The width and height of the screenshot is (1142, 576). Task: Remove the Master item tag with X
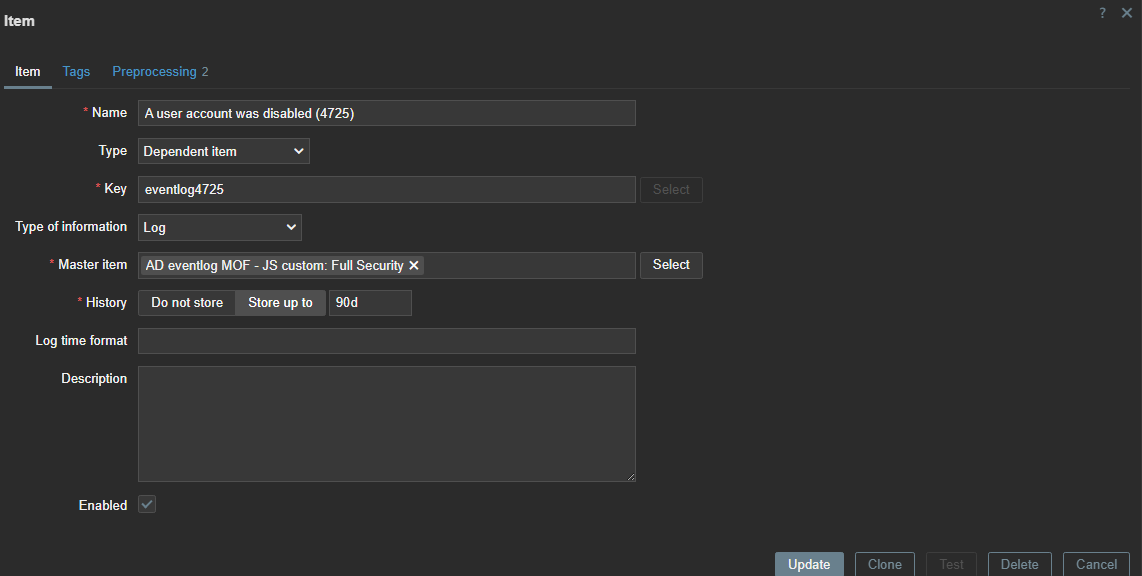coord(414,265)
